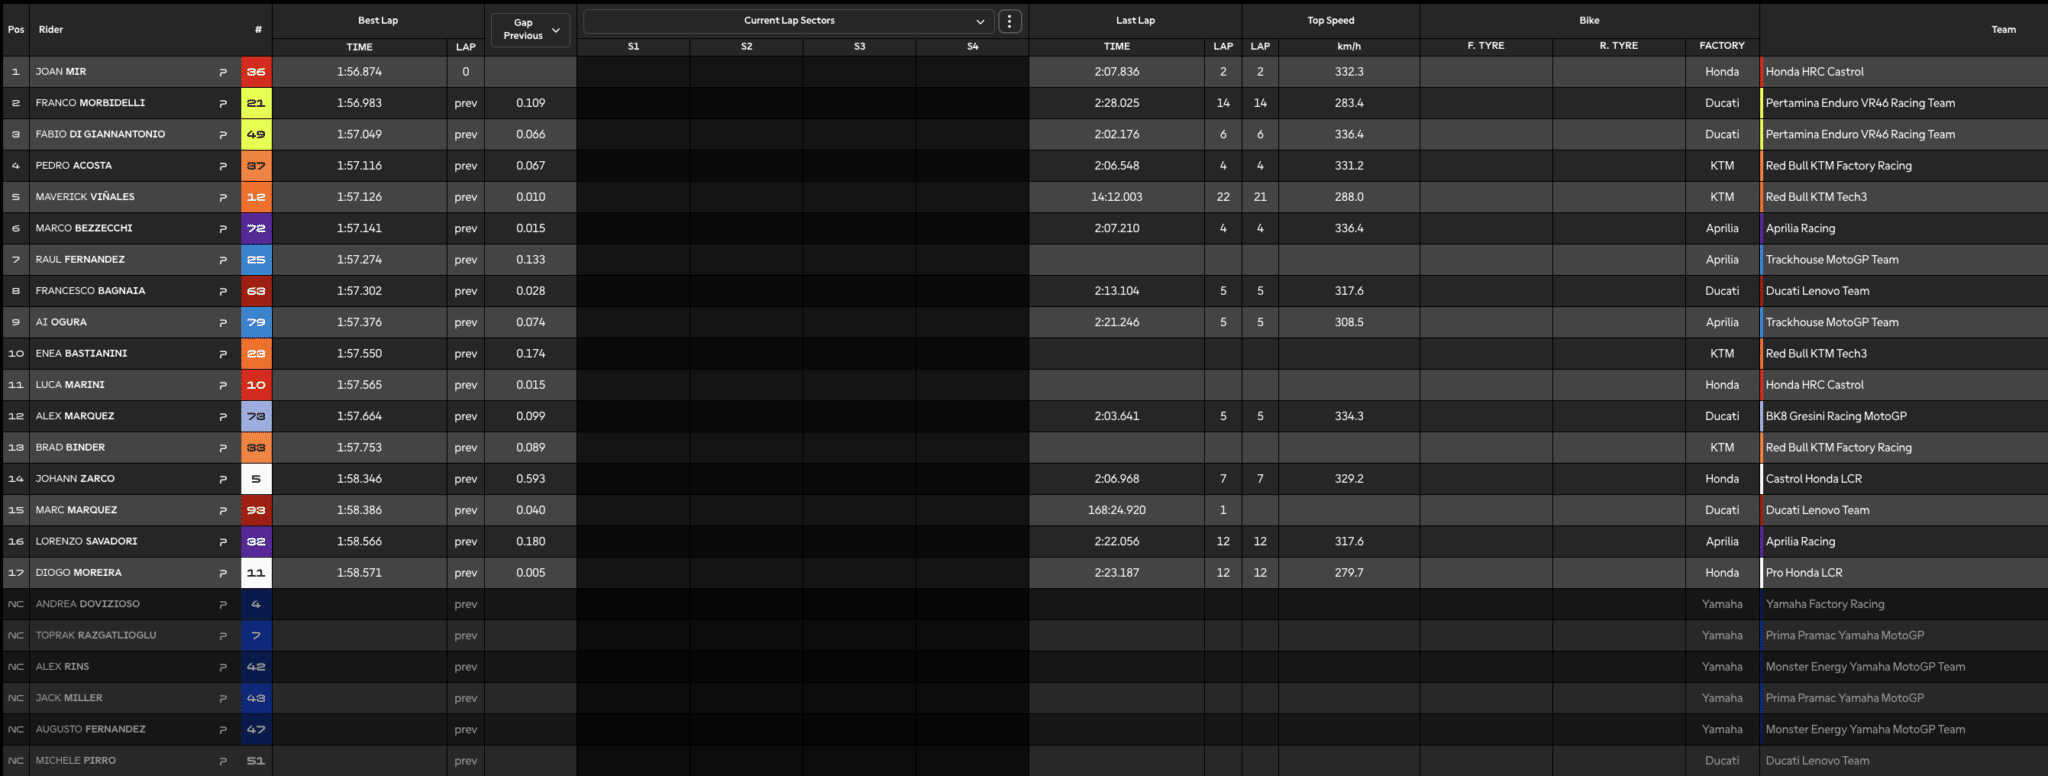Click the pit icon for Andrea Dovizioso
Screen dimensions: 2048x776
tap(223, 604)
